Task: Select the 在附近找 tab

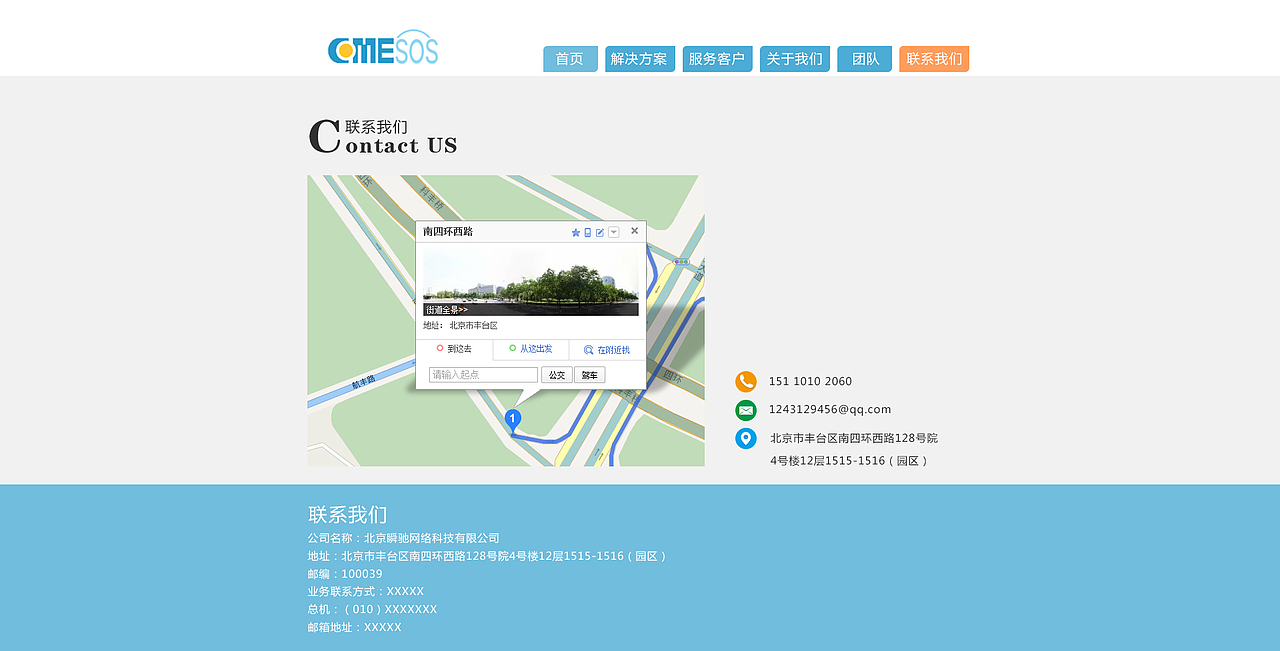Action: (608, 350)
